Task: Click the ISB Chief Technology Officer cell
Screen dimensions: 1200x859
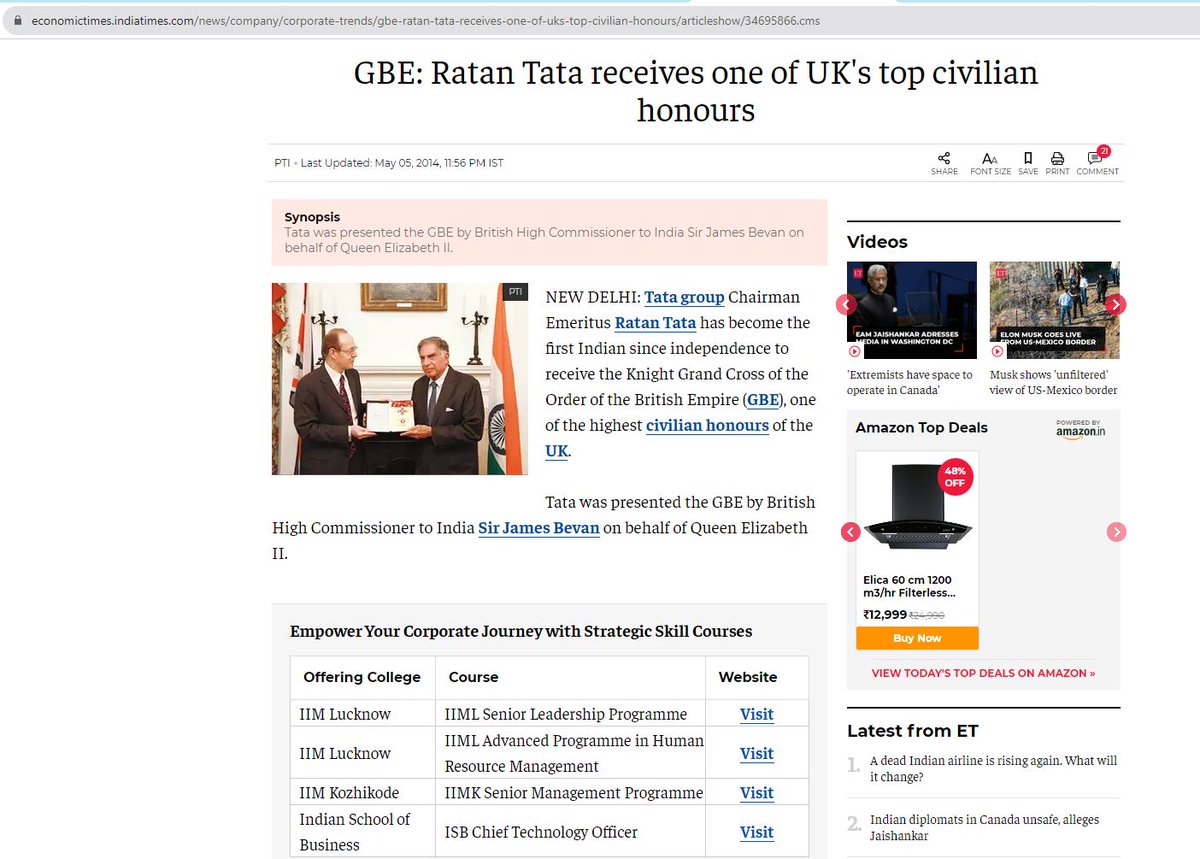Action: pos(570,831)
